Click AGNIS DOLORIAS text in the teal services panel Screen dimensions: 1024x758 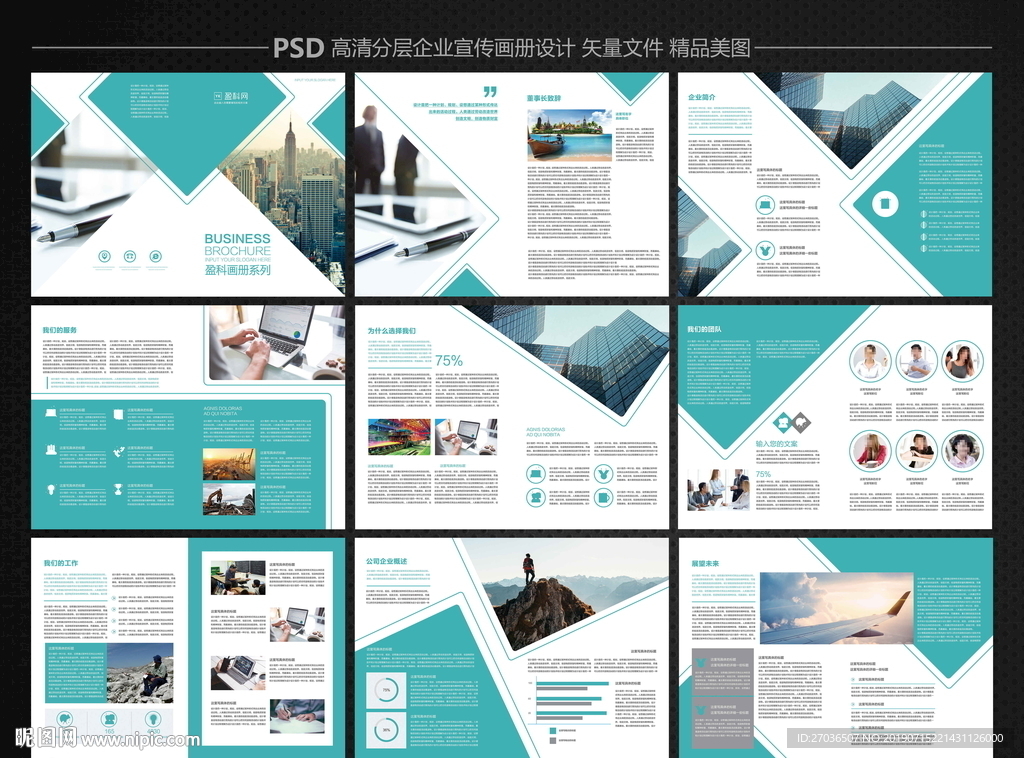(222, 411)
